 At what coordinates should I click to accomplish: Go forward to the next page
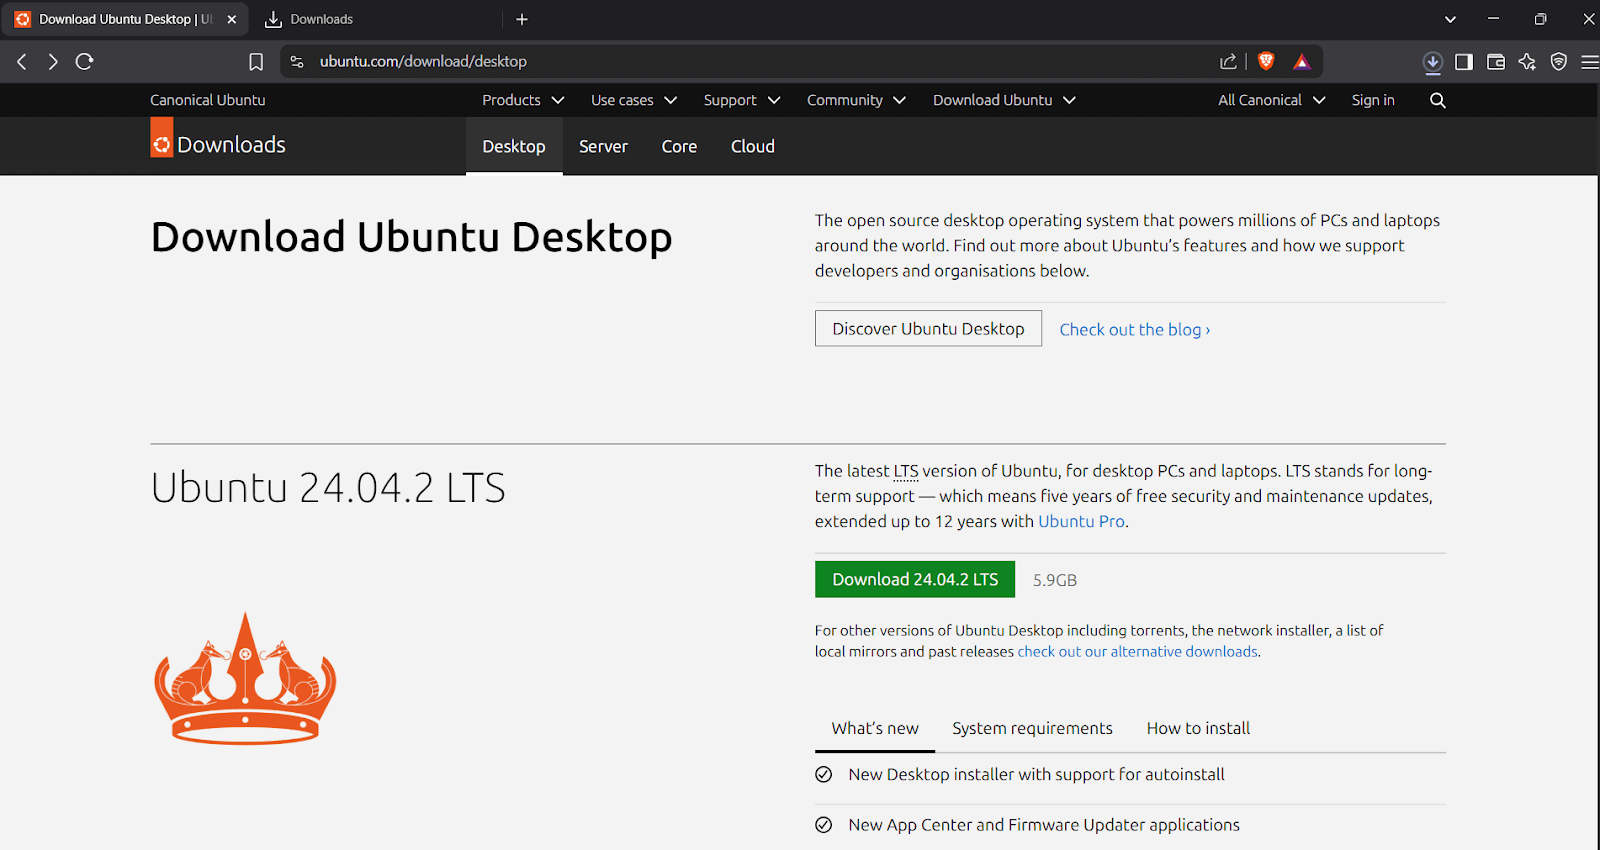click(x=53, y=62)
